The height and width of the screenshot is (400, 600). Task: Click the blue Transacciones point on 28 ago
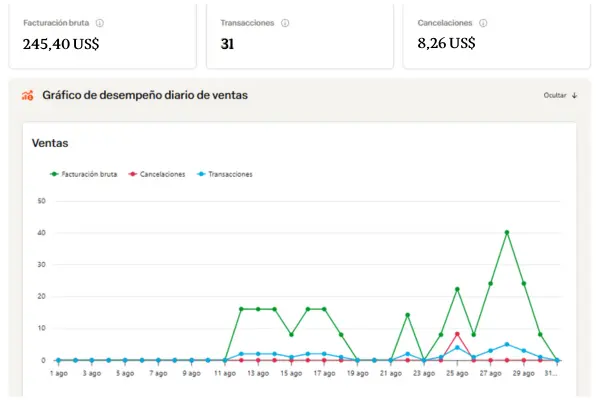[x=507, y=344]
